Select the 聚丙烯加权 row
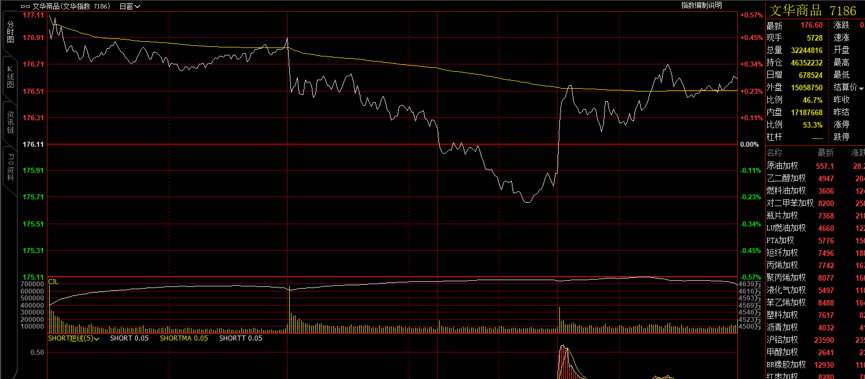Screen dimensions: 865x379 point(815,277)
